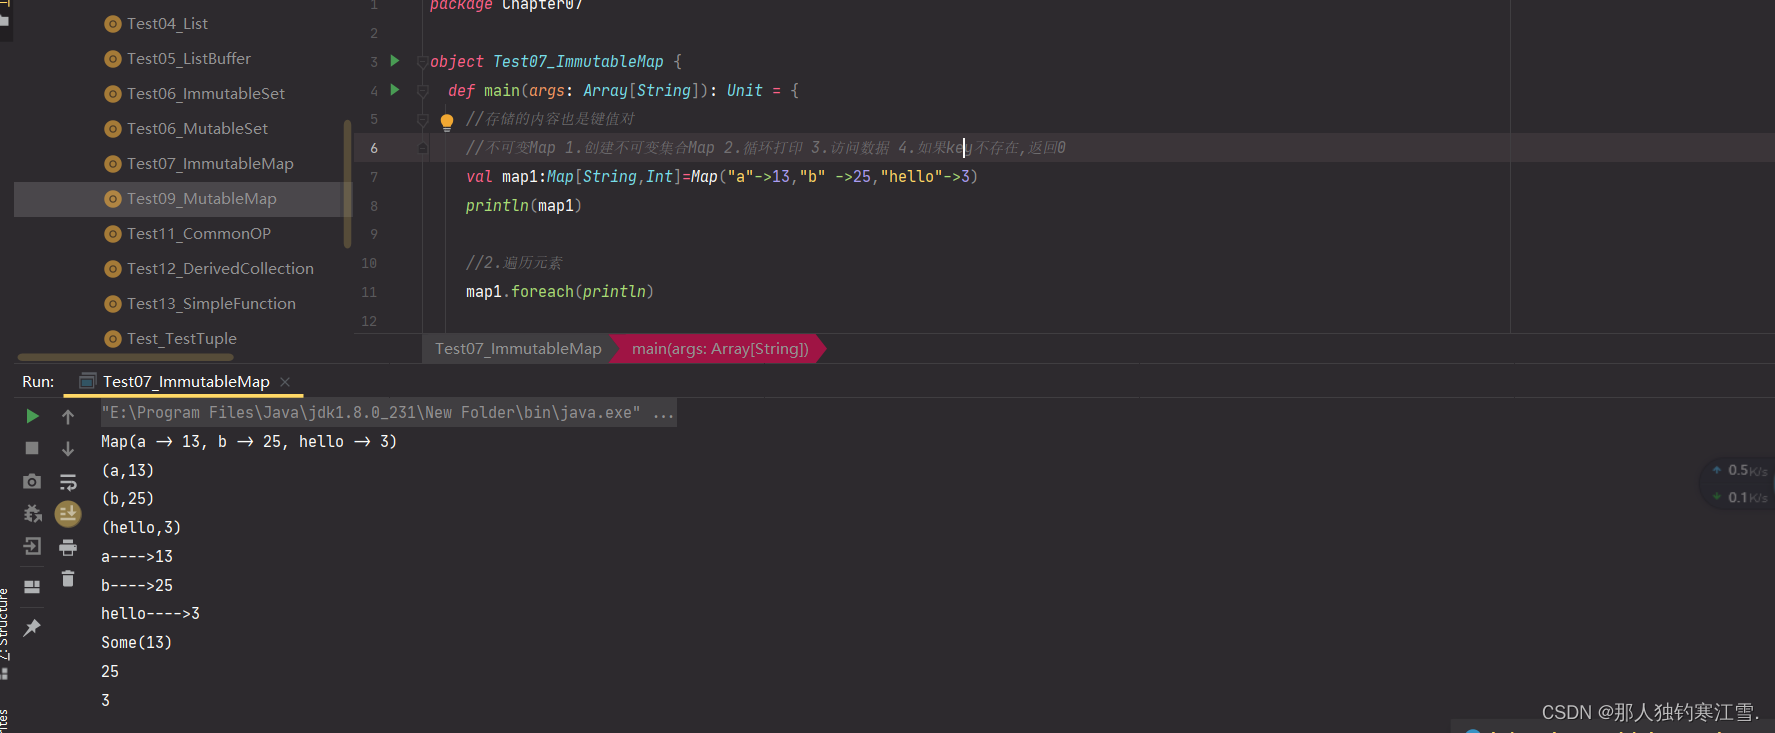Collapse the main method fold marker on line 4
The height and width of the screenshot is (733, 1775).
tap(422, 91)
